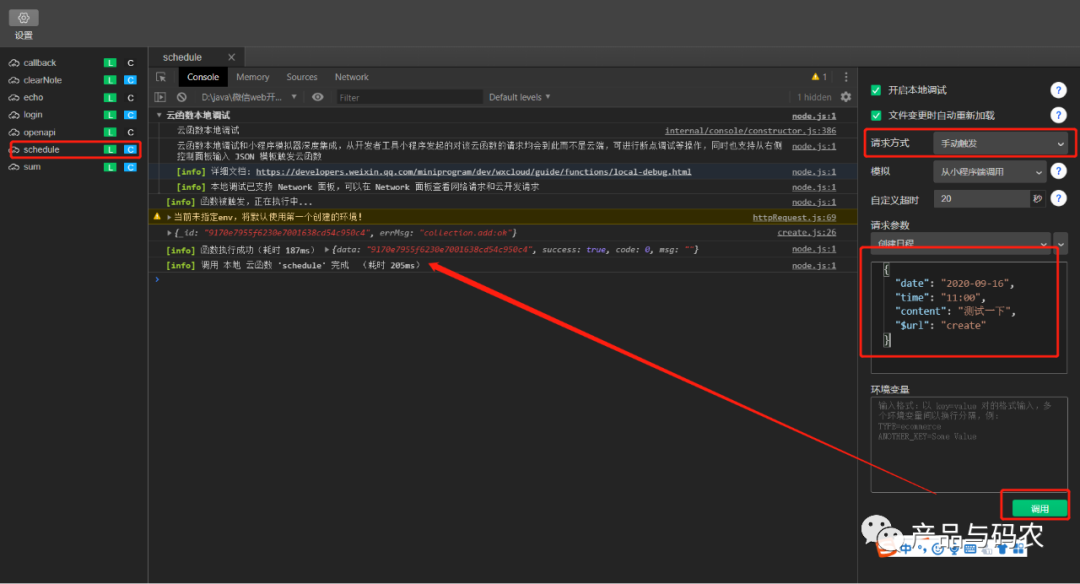
Task: Open the 请求参数 template dropdown
Action: [x=960, y=243]
